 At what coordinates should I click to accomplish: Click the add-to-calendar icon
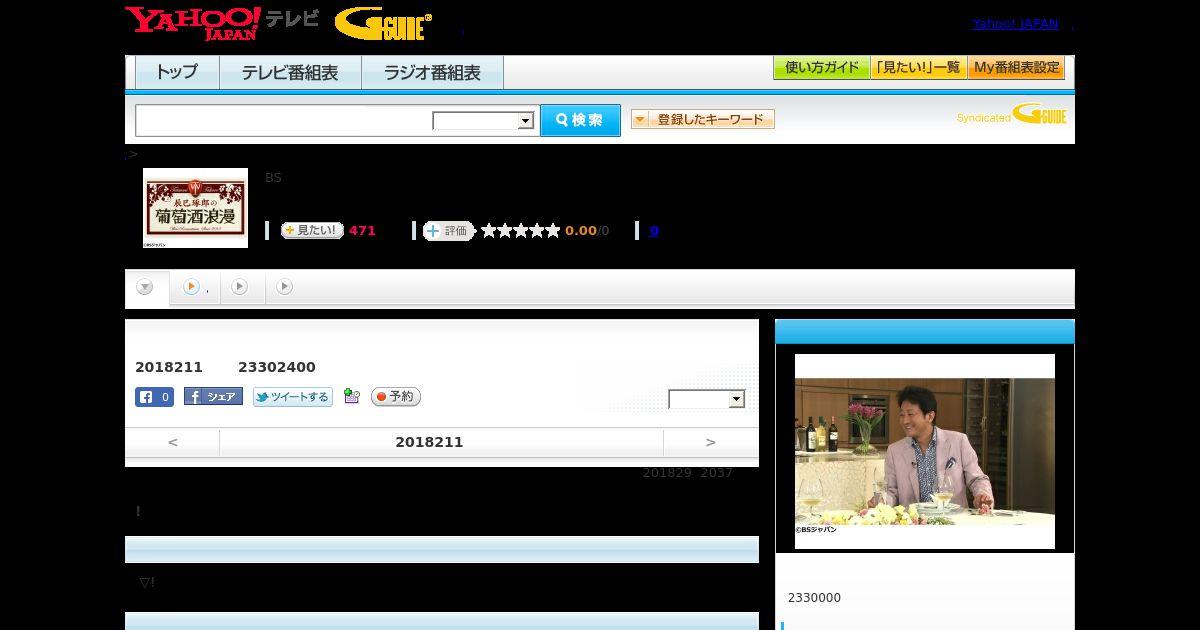(351, 396)
